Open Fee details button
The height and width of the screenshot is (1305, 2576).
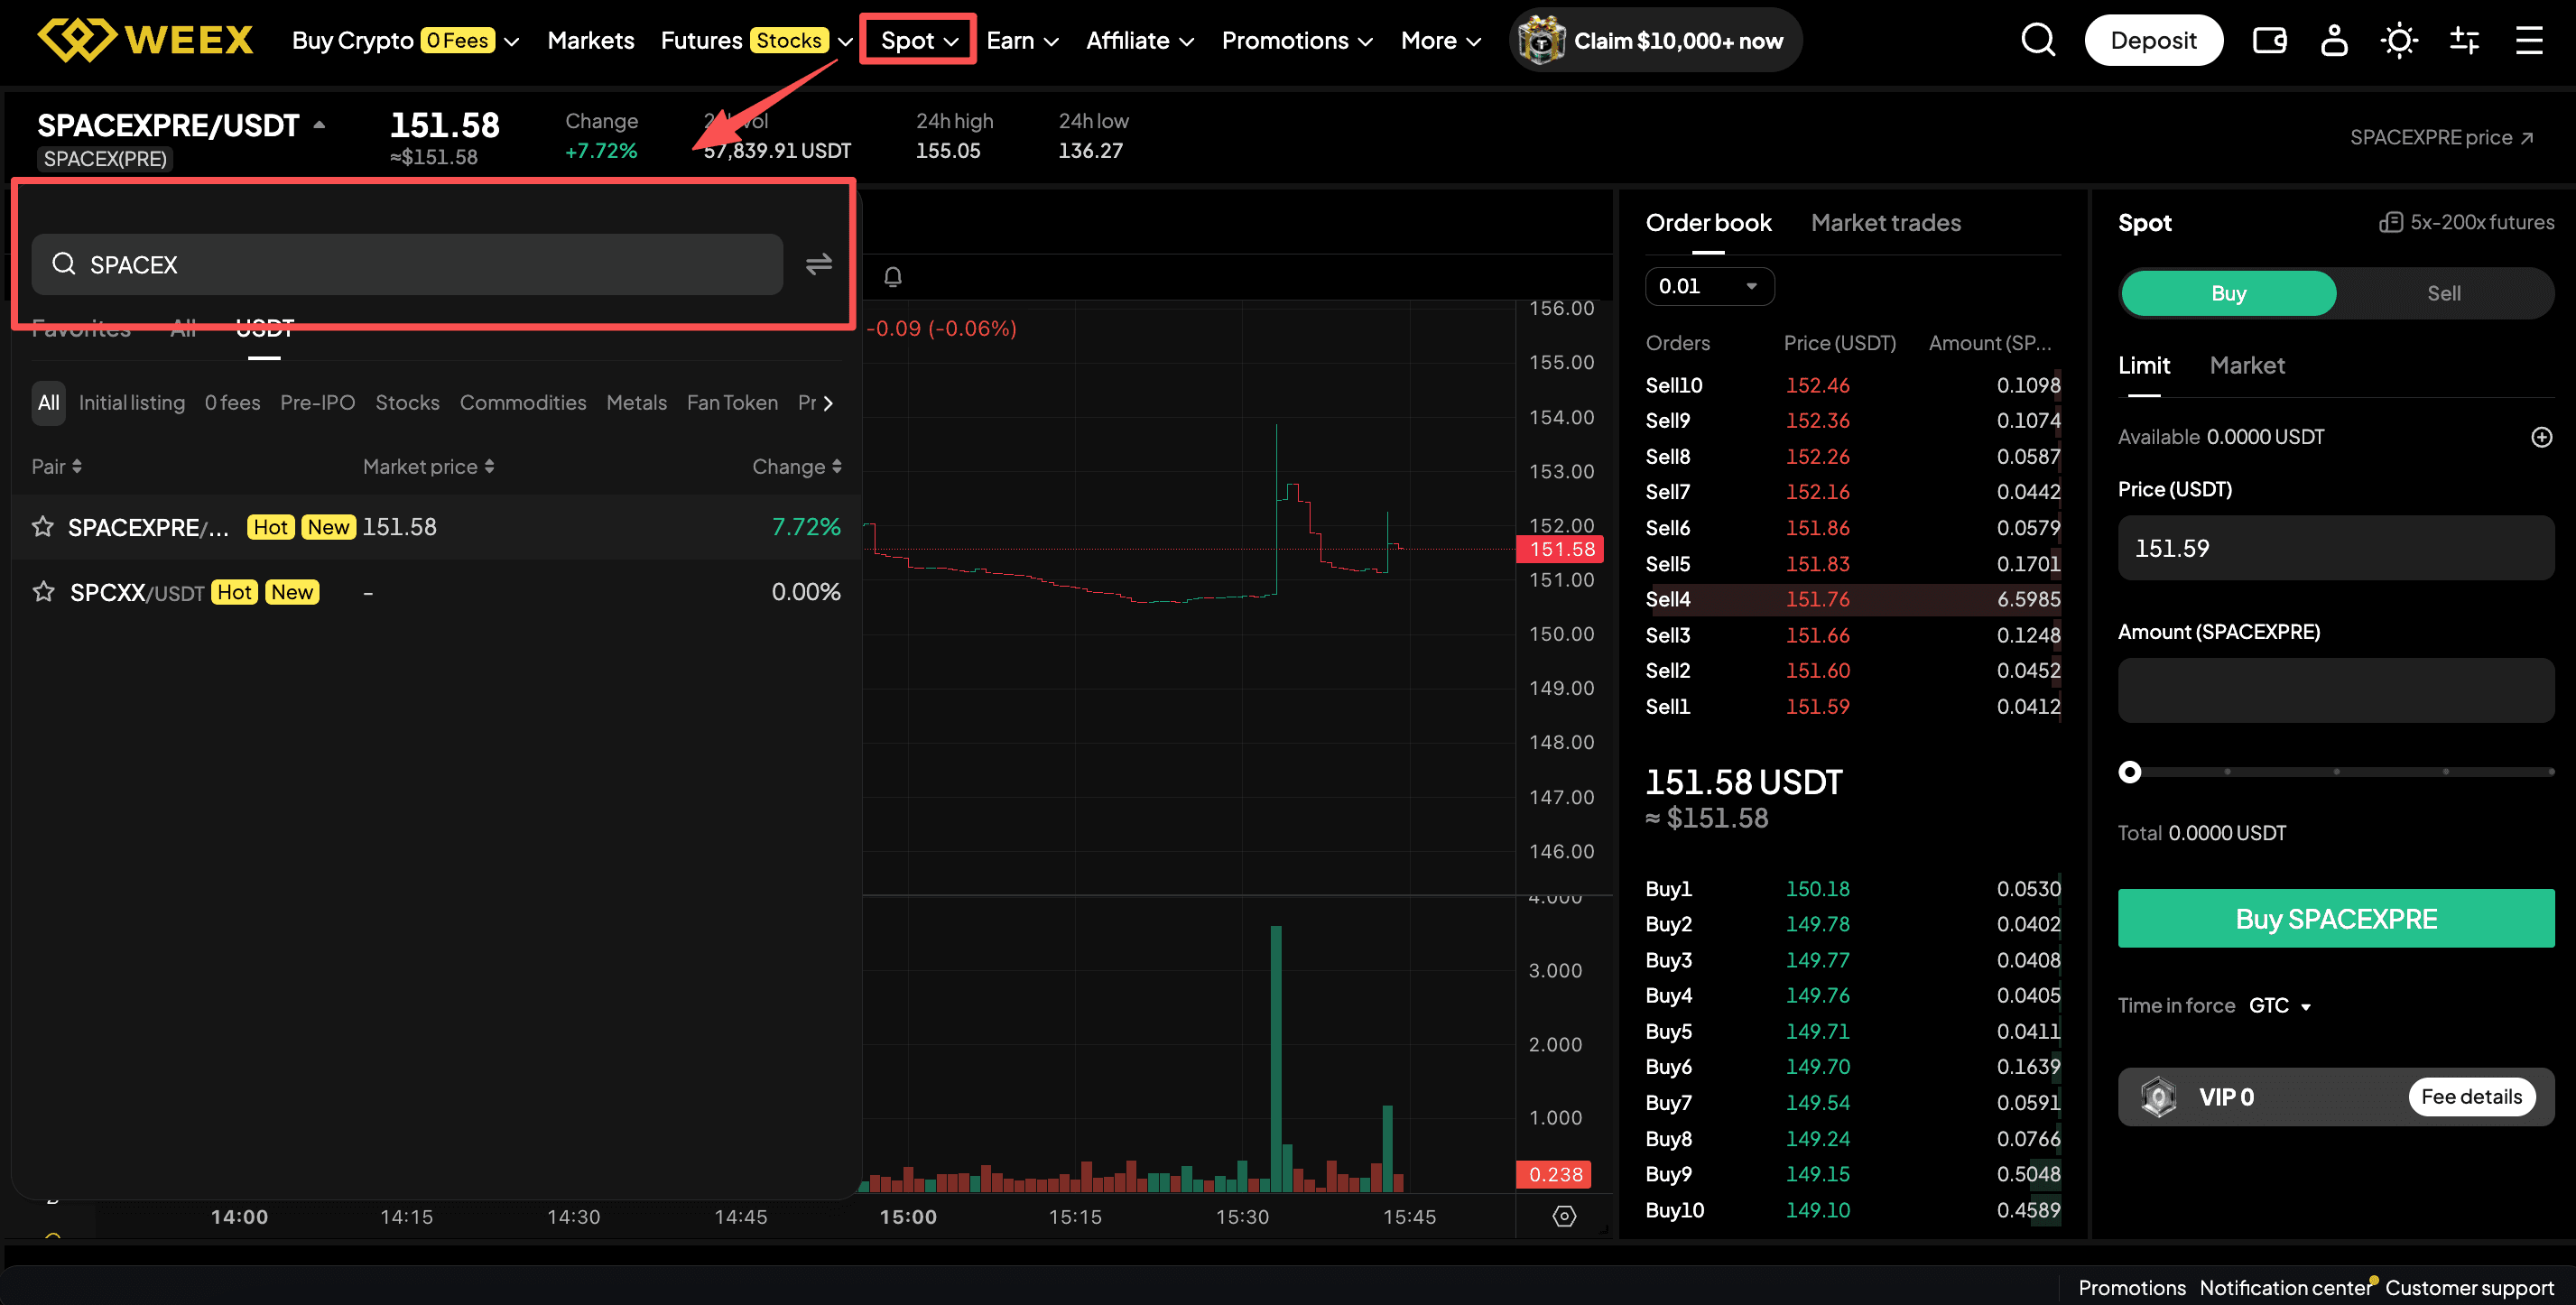[2471, 1097]
